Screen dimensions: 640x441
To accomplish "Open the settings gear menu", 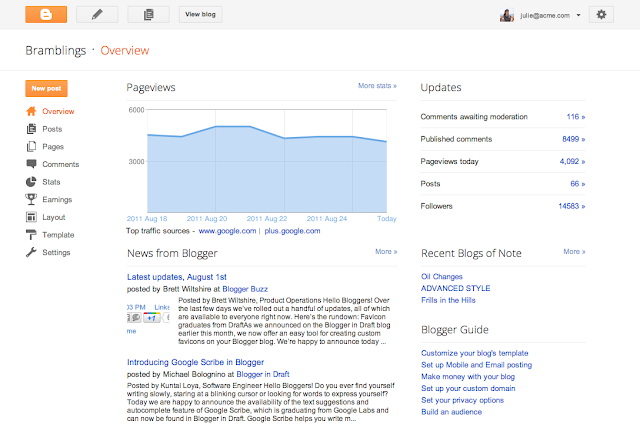I will pos(600,15).
